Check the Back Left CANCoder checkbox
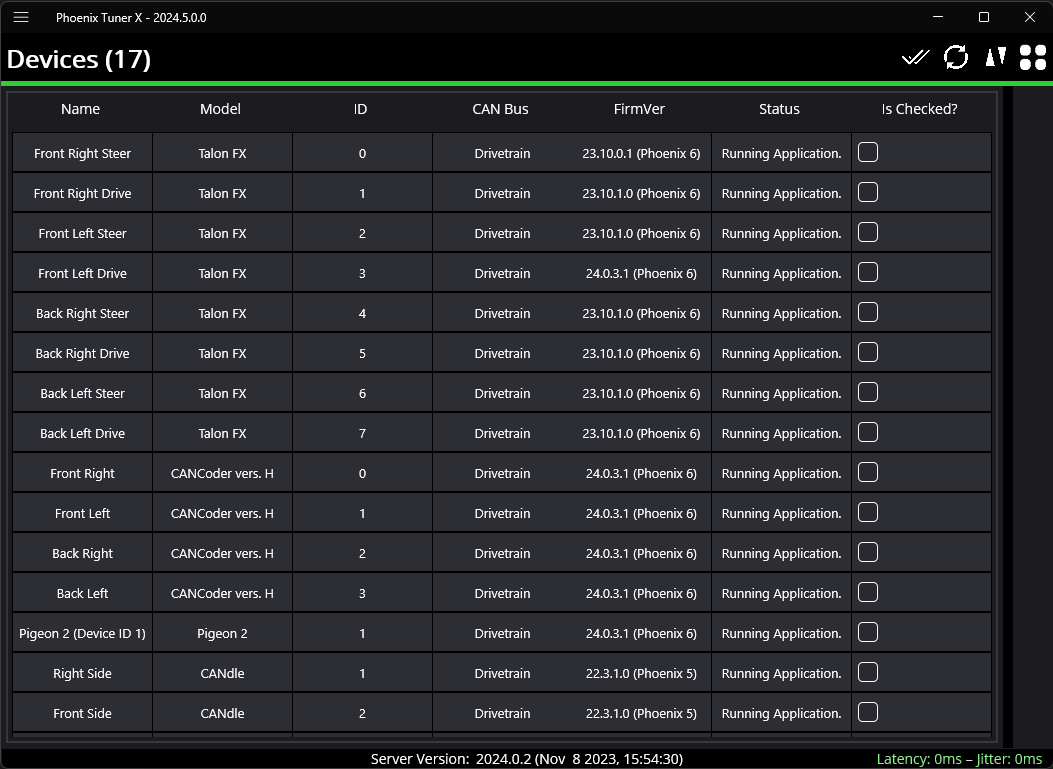This screenshot has width=1053, height=769. (x=868, y=592)
